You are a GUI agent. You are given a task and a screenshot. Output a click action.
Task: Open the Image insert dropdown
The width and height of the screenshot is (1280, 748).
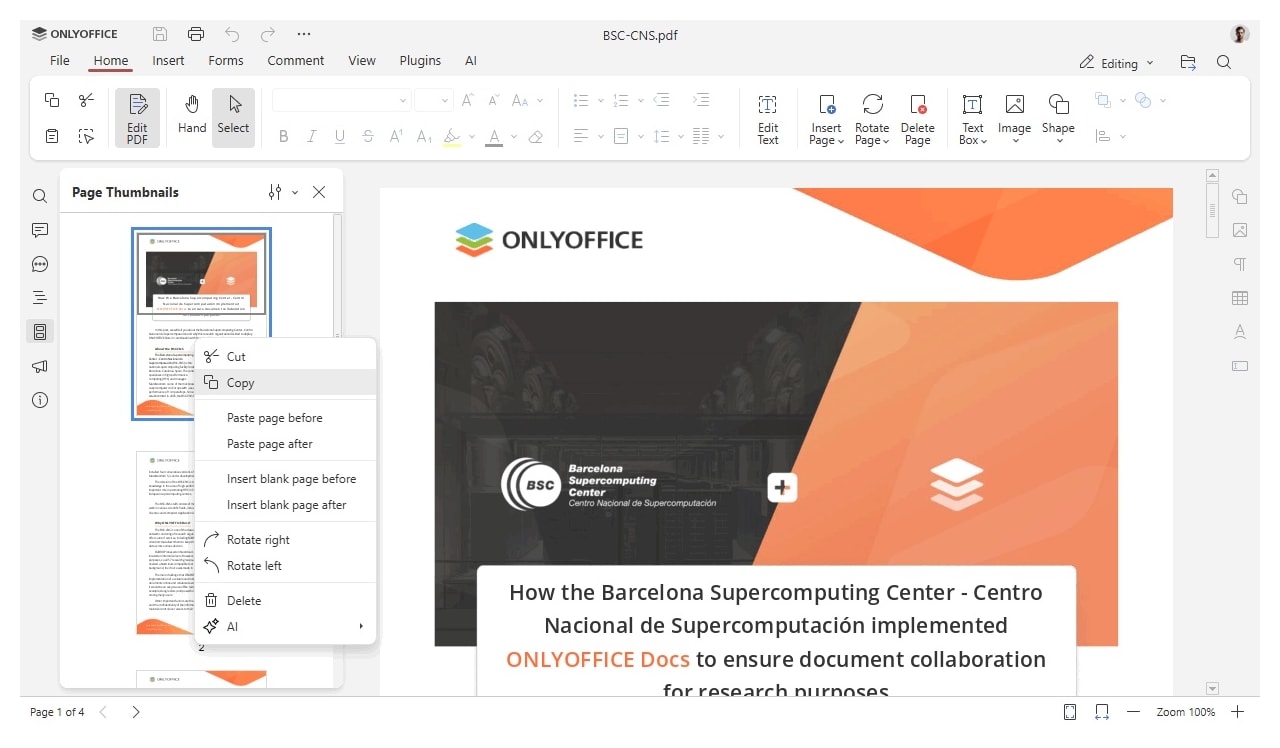1014,118
